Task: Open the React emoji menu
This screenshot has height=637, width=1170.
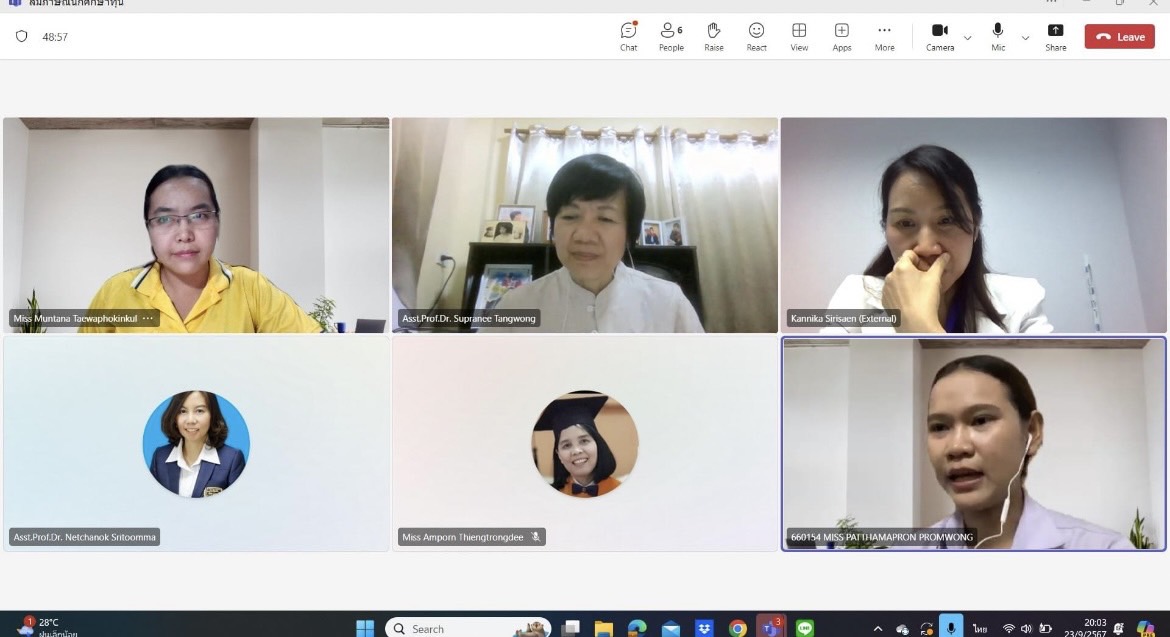Action: pos(757,36)
